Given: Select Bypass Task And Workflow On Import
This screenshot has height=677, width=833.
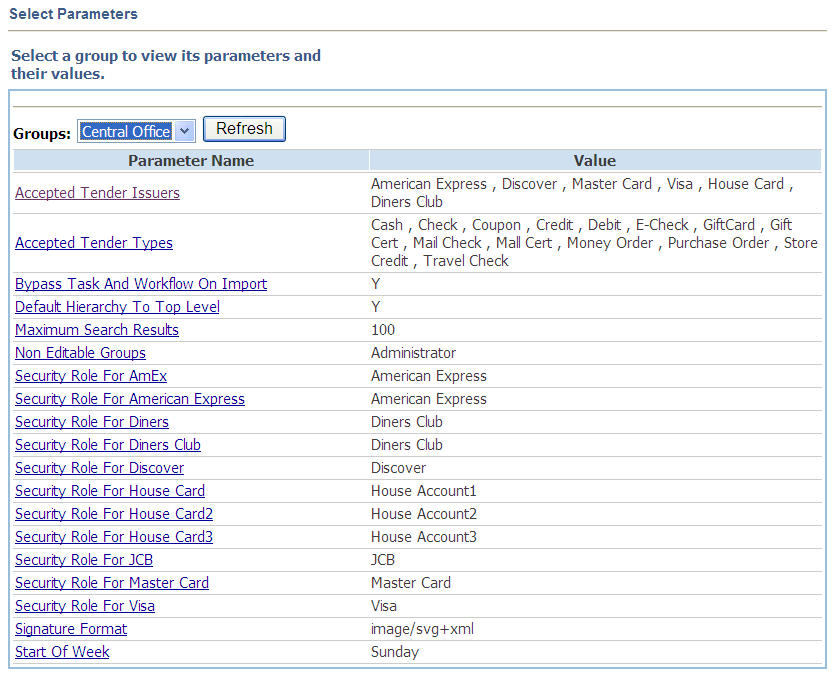Looking at the screenshot, I should 141,284.
